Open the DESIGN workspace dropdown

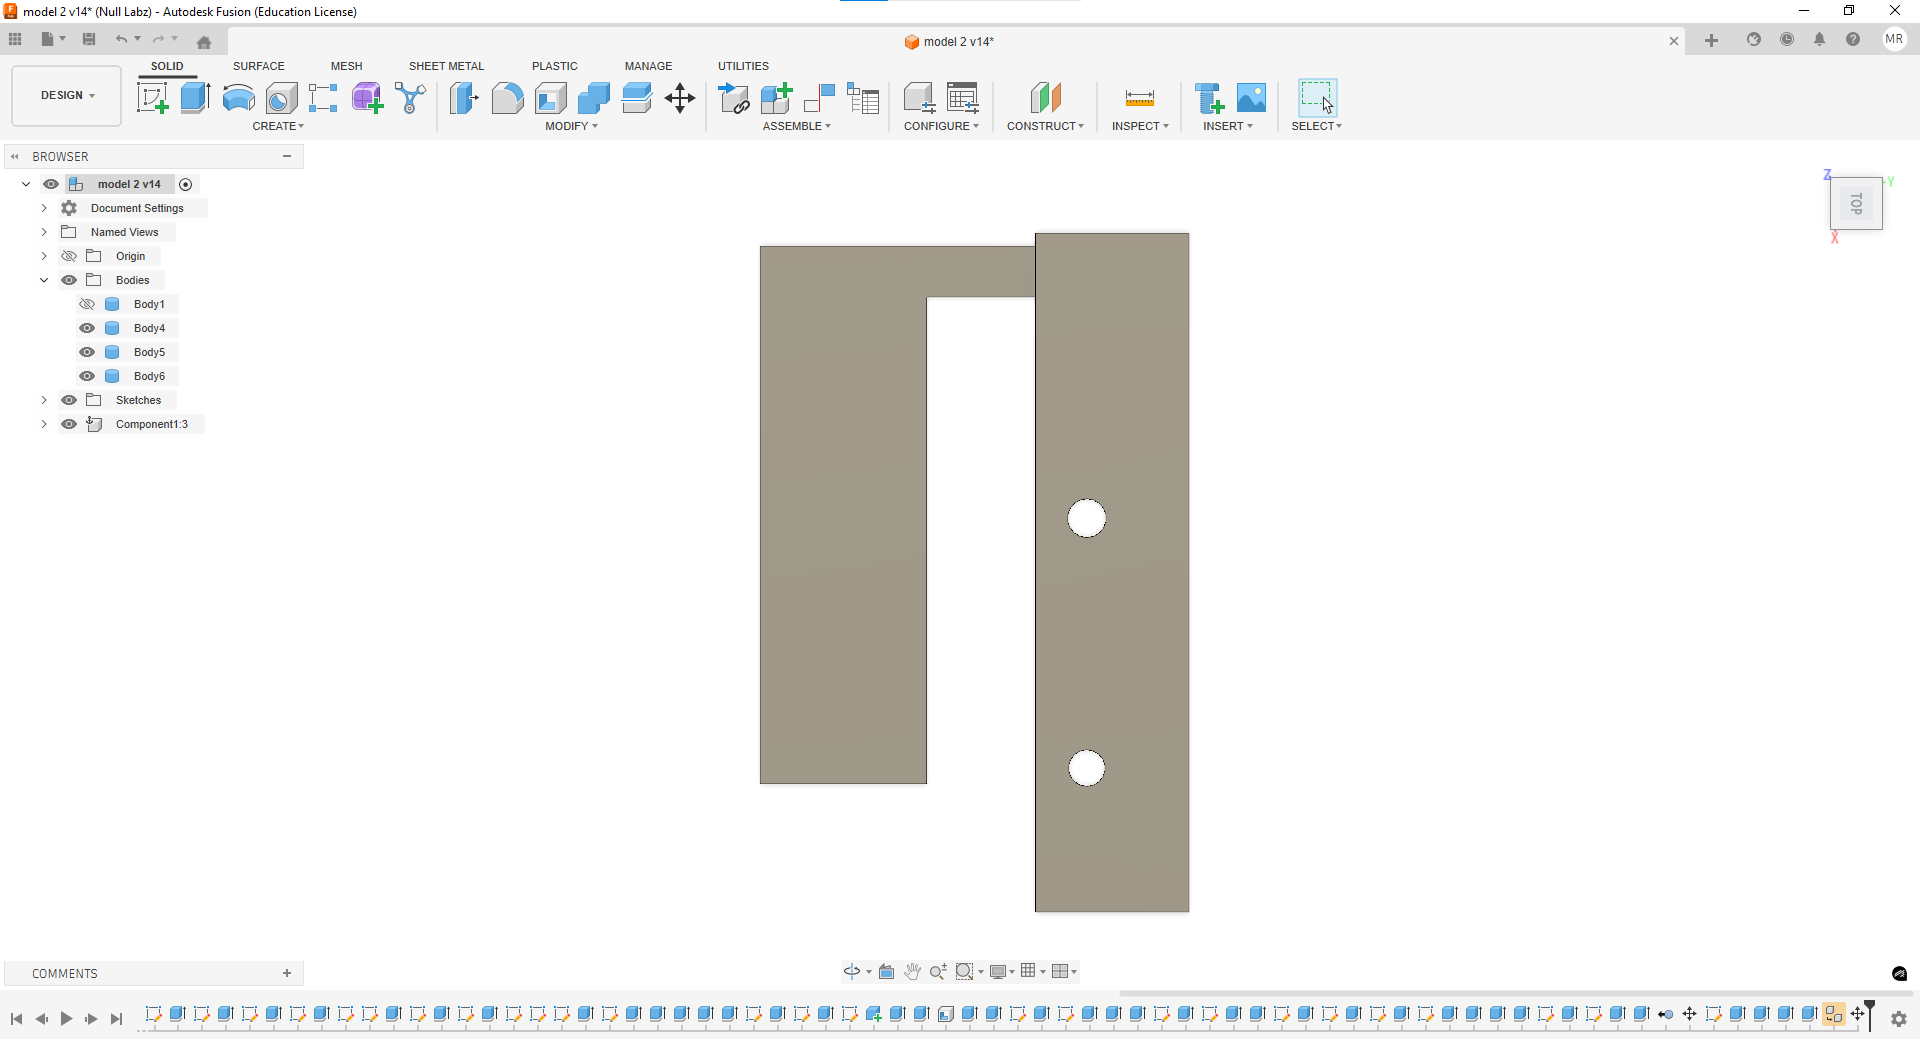coord(67,96)
